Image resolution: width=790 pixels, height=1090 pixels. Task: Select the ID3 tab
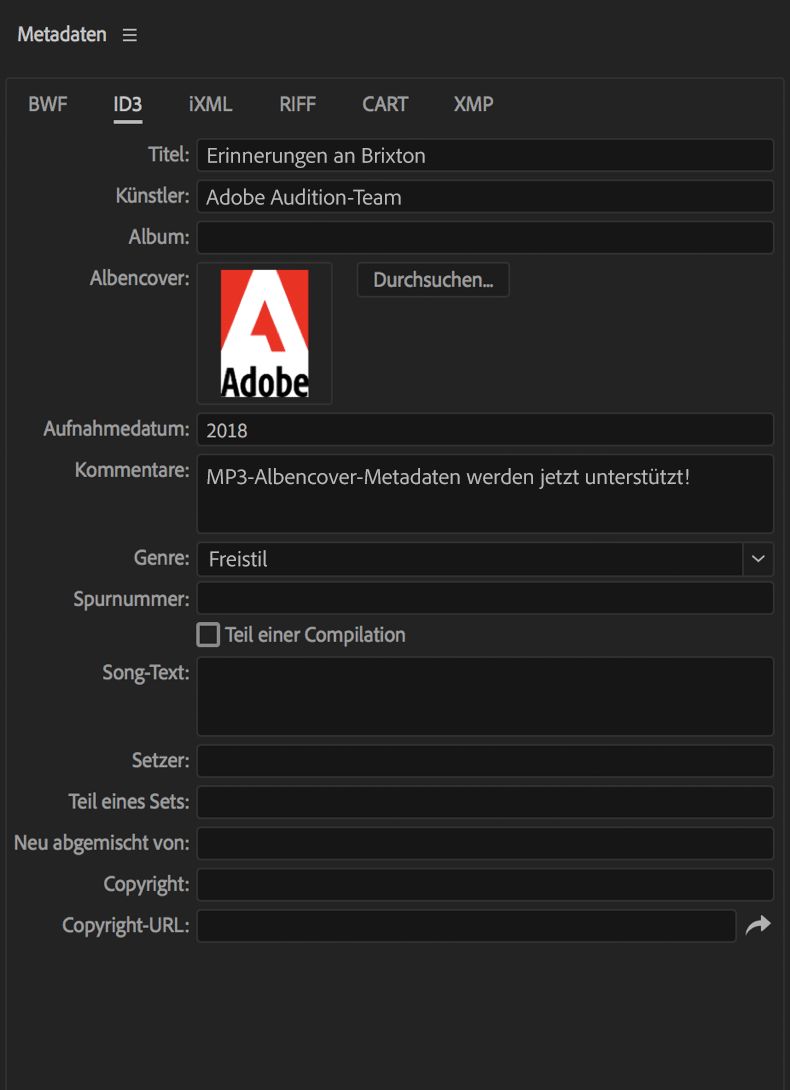[x=128, y=104]
